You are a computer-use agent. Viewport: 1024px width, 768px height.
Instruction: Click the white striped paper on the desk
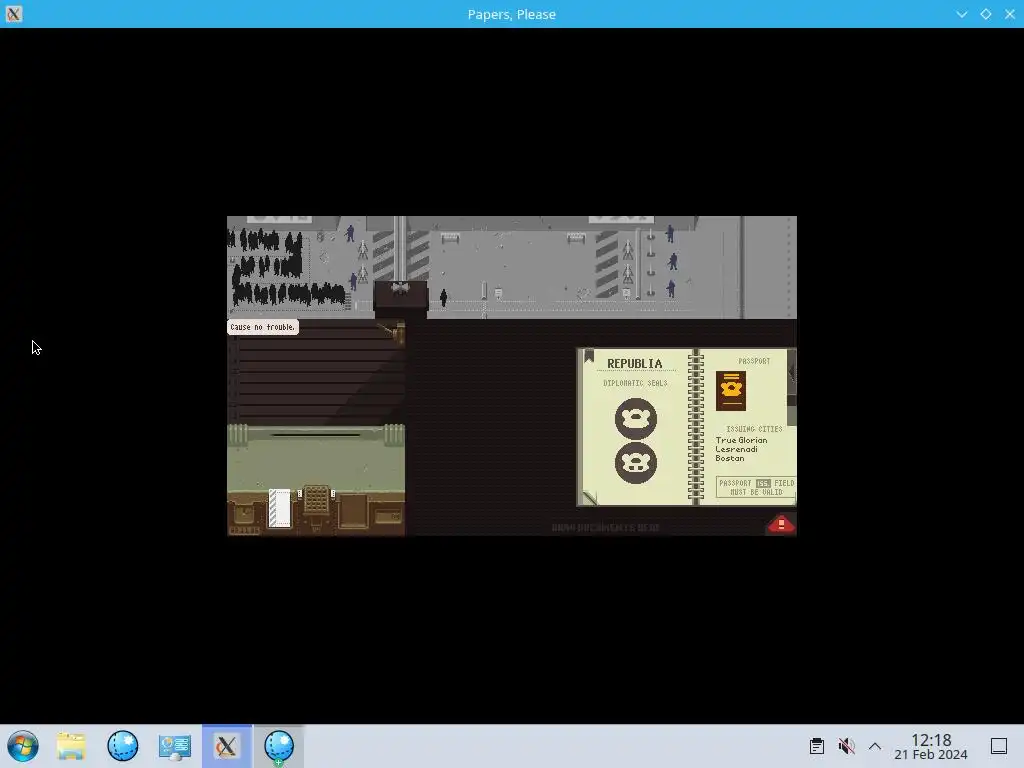coord(280,507)
